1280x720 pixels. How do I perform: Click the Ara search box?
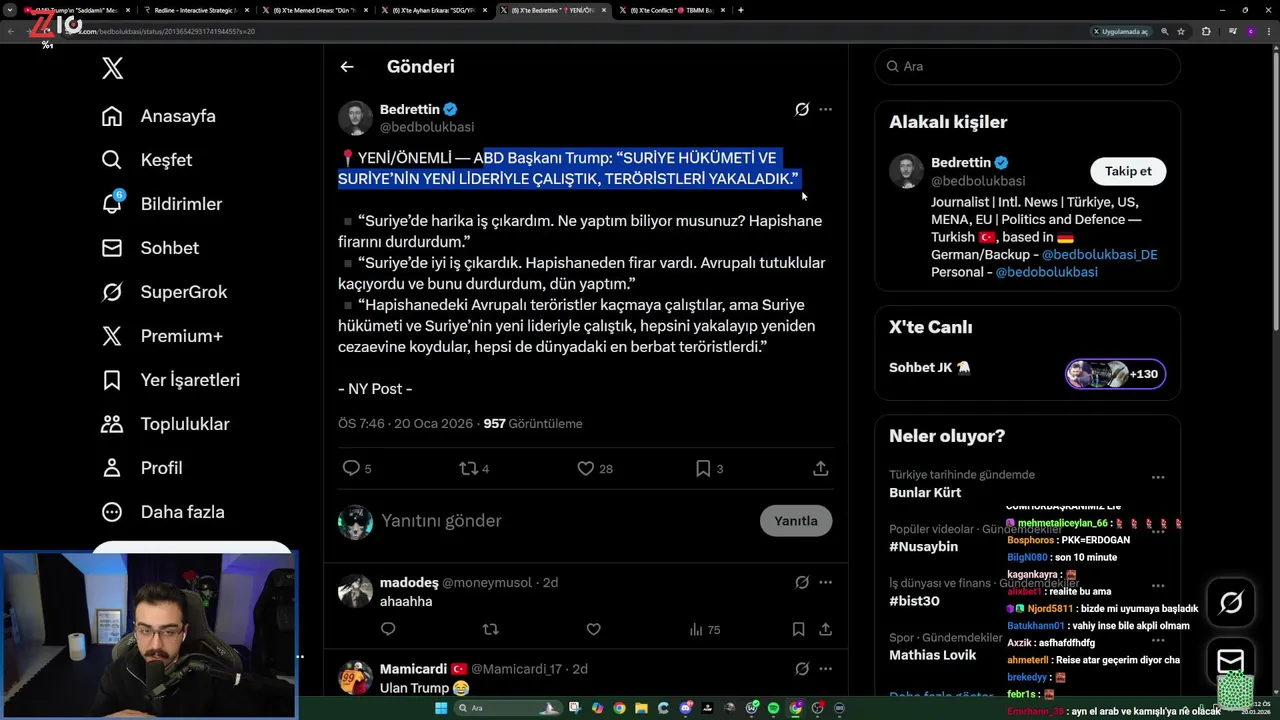pos(1027,66)
